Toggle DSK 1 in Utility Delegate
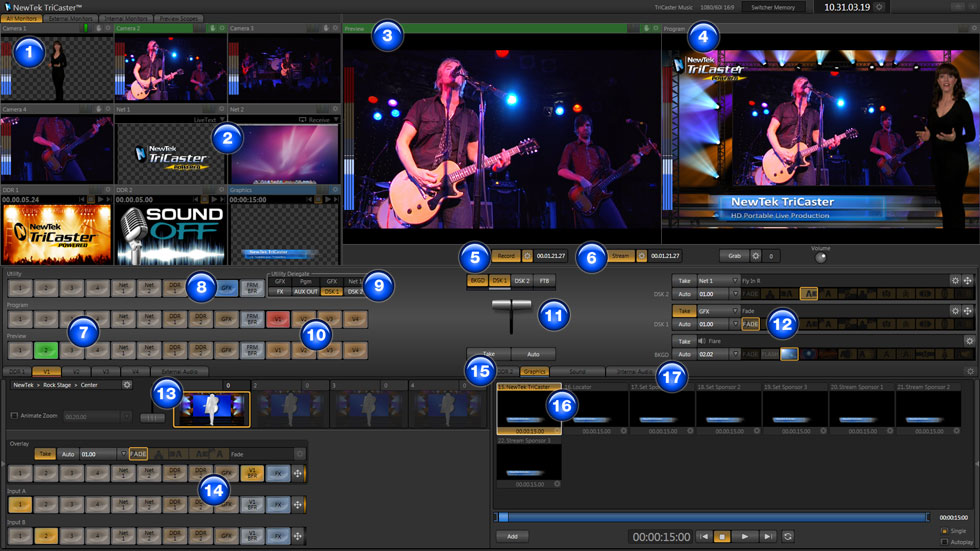980x551 pixels. (331, 292)
